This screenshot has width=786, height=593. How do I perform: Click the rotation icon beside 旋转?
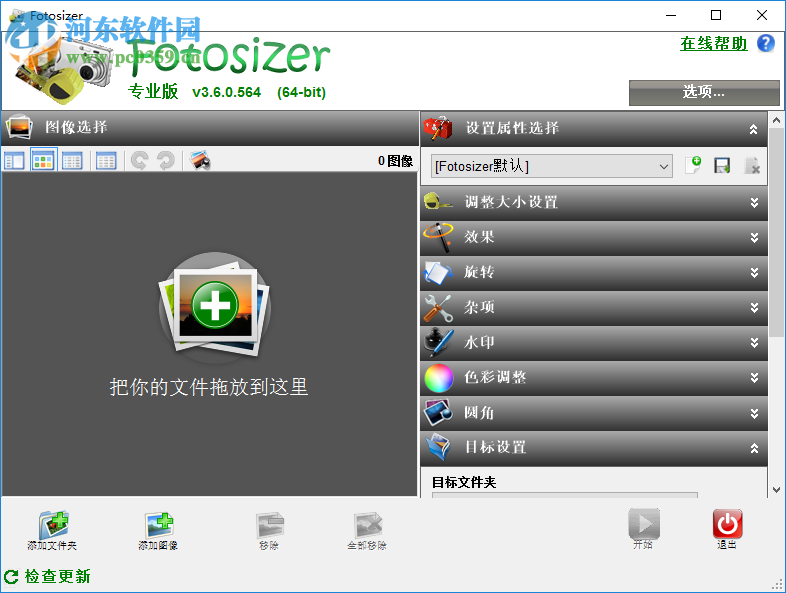point(438,273)
